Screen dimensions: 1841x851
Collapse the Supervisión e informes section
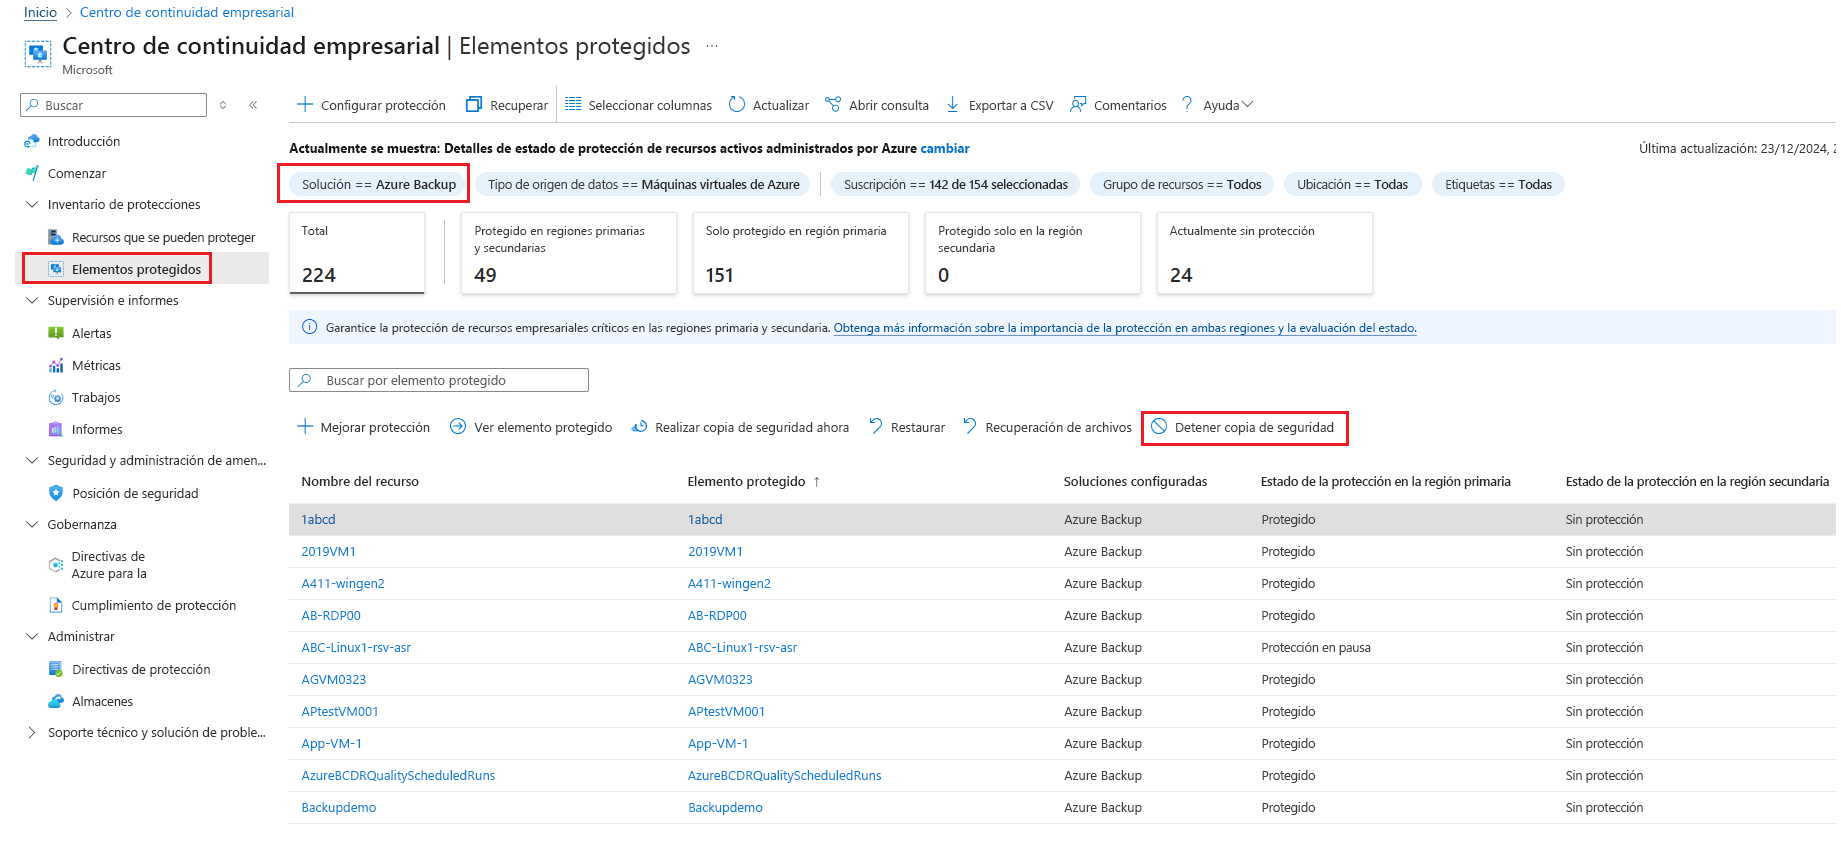tap(32, 300)
